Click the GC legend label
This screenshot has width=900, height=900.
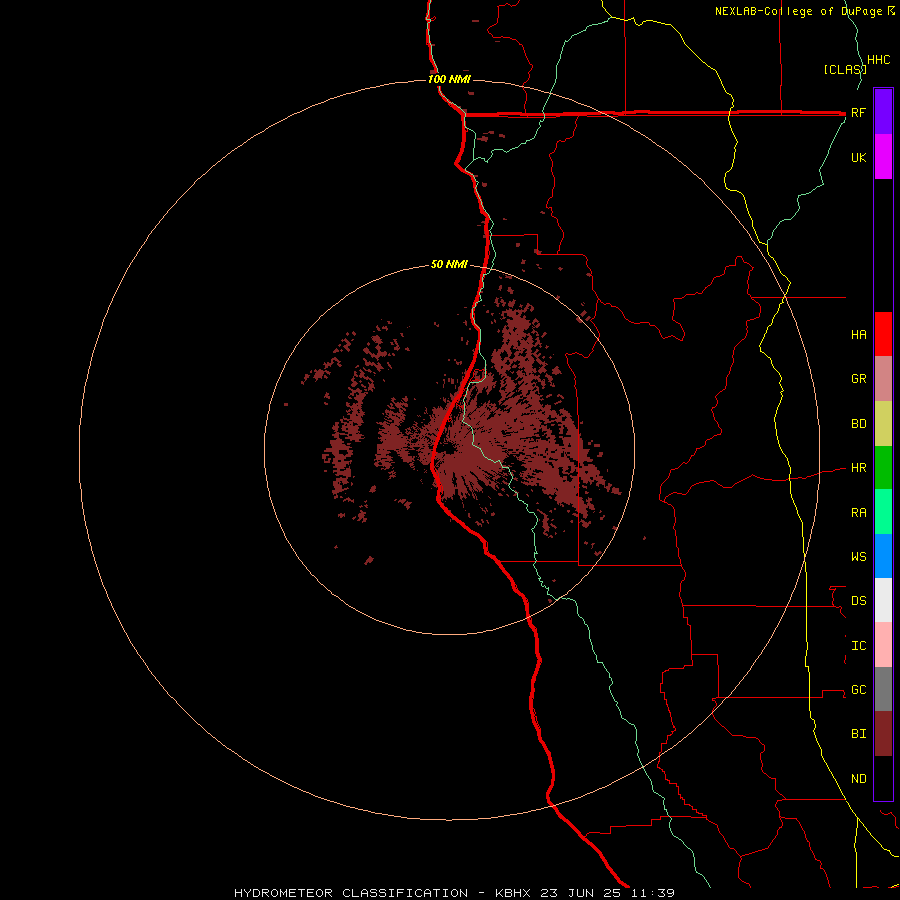click(x=858, y=690)
